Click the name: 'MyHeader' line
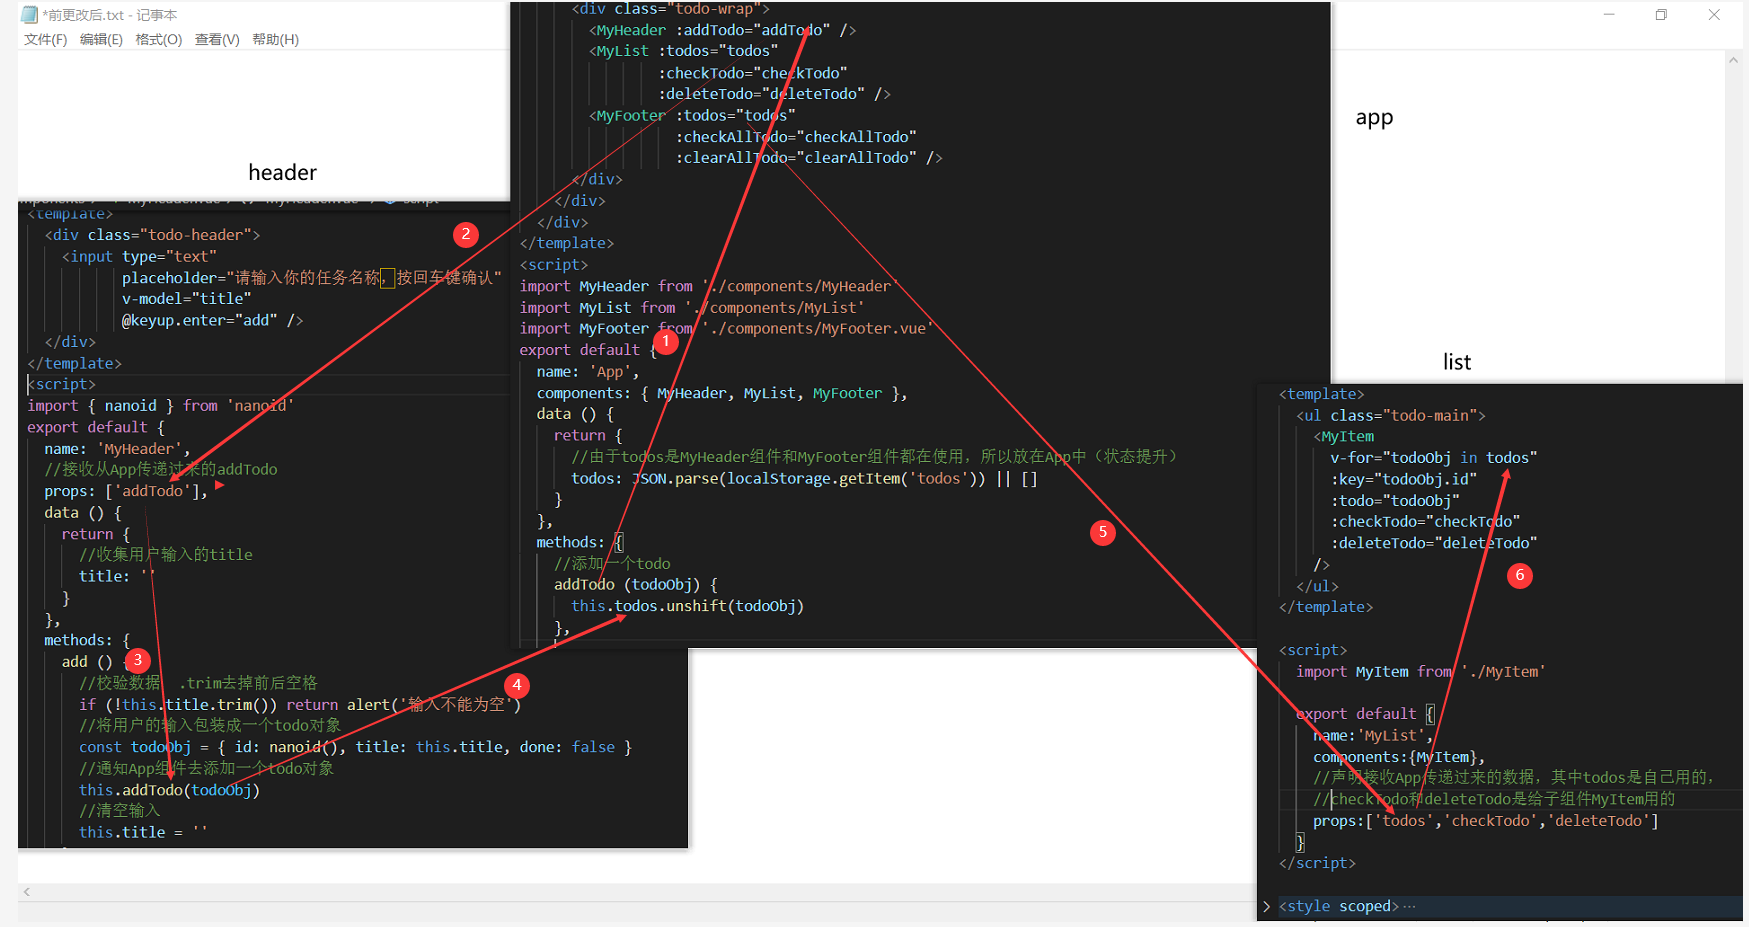Image resolution: width=1749 pixels, height=927 pixels. [117, 449]
